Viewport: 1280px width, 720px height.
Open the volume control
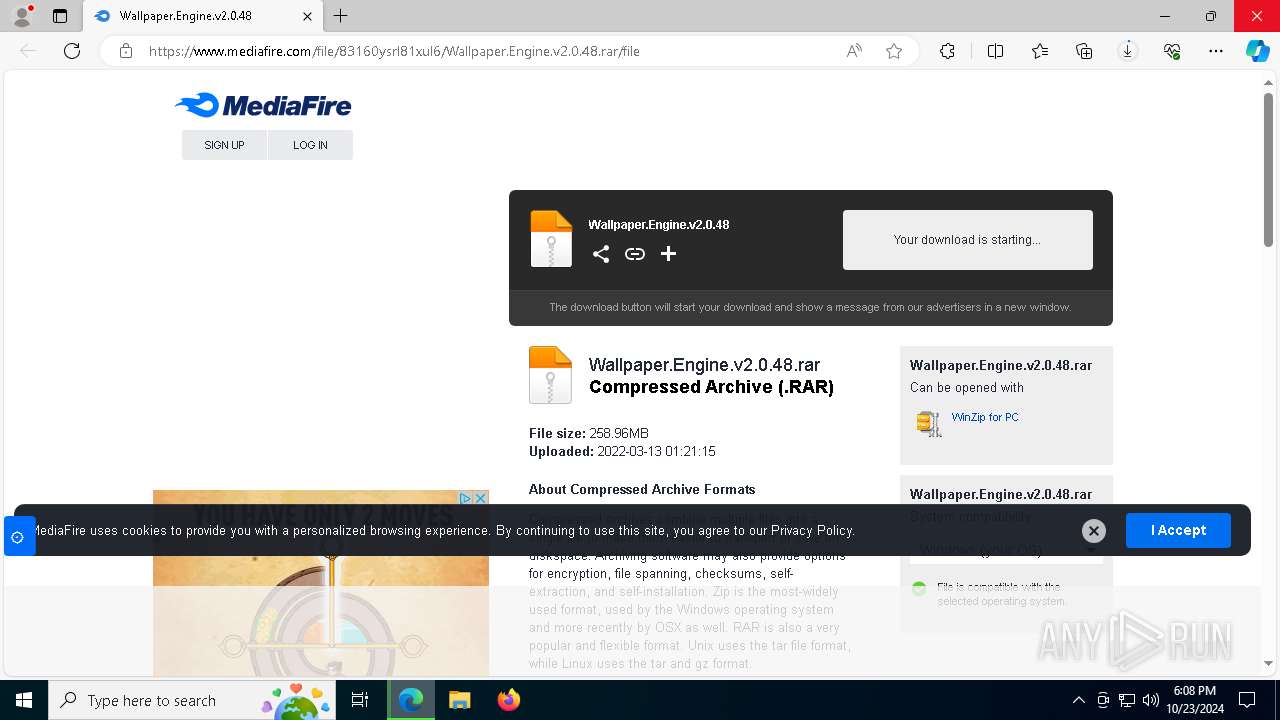click(1151, 700)
